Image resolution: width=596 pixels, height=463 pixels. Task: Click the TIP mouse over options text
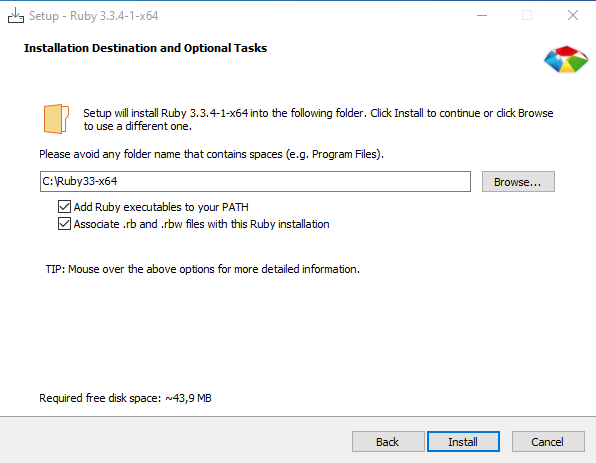click(x=203, y=269)
